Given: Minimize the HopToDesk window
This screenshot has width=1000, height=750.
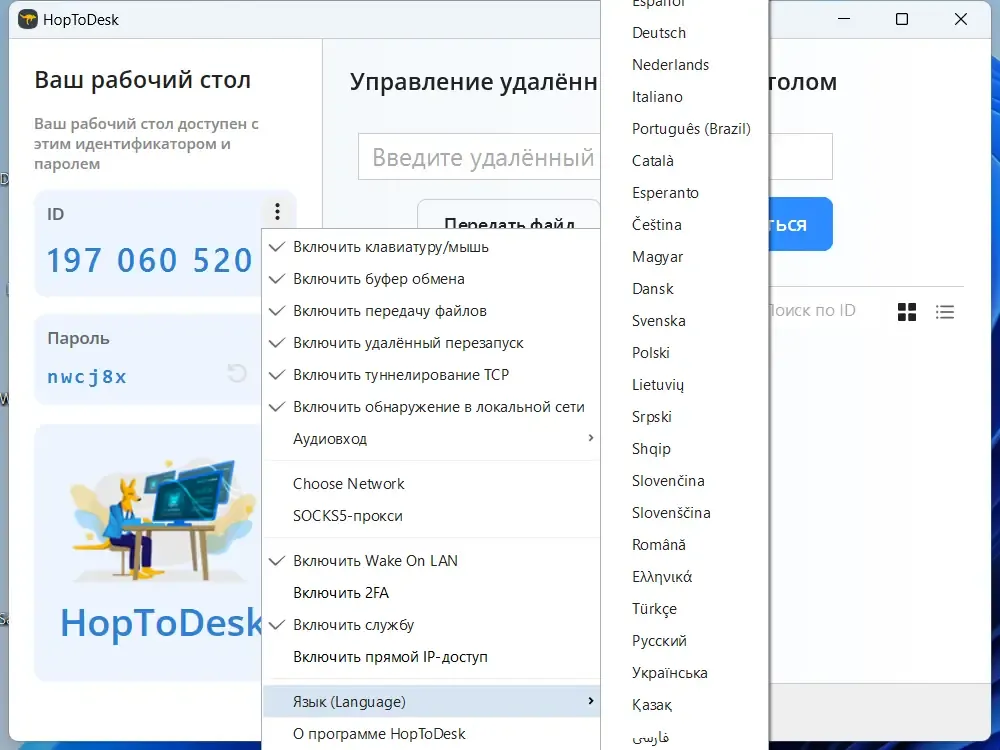Looking at the screenshot, I should point(844,19).
